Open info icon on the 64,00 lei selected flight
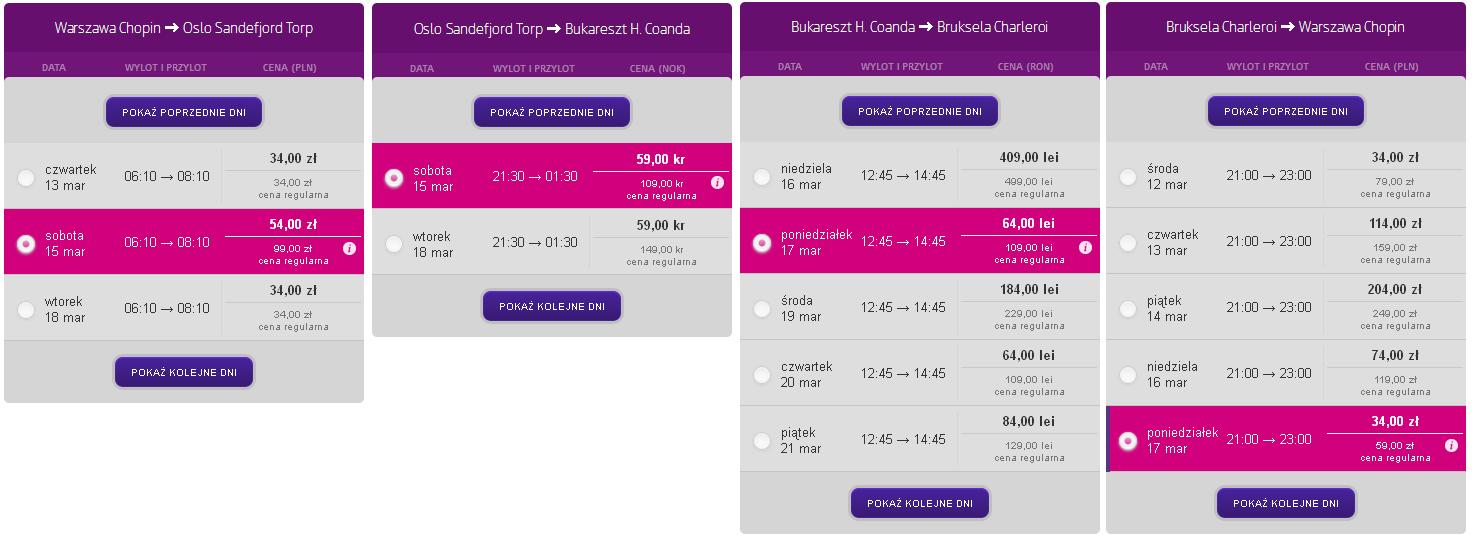Image resolution: width=1472 pixels, height=542 pixels. [x=1085, y=247]
